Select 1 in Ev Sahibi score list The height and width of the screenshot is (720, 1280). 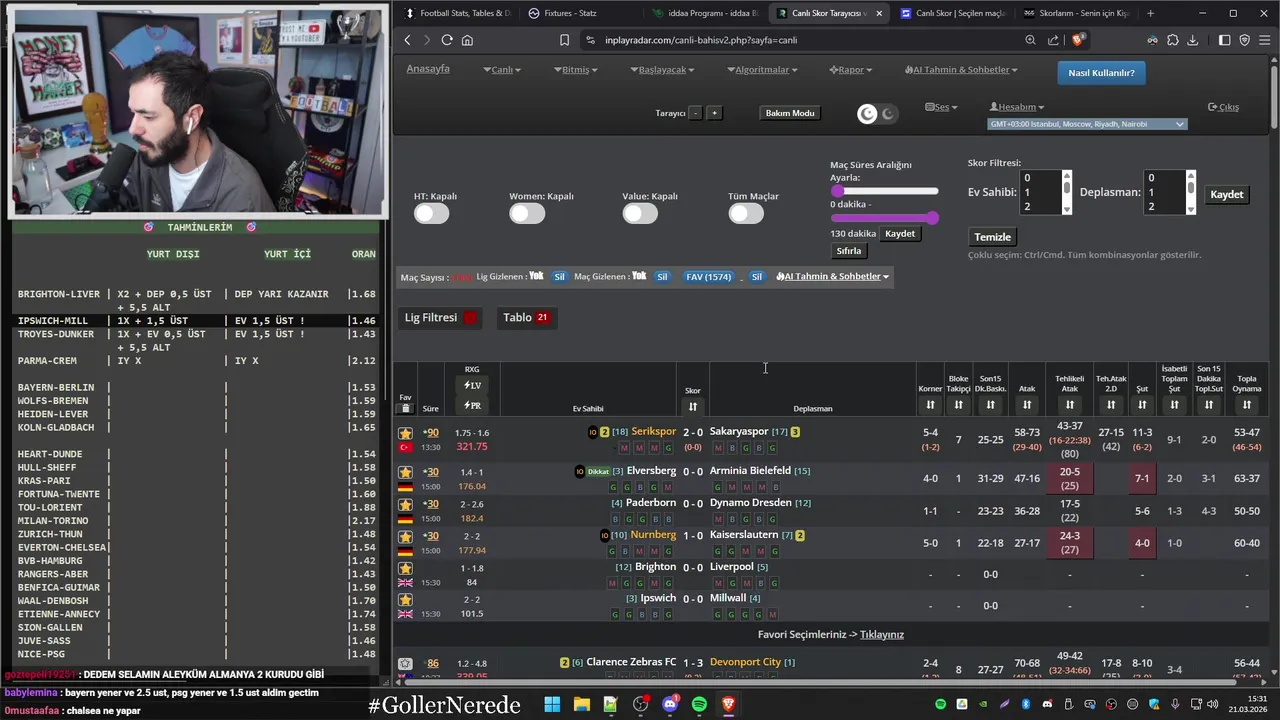[1040, 192]
